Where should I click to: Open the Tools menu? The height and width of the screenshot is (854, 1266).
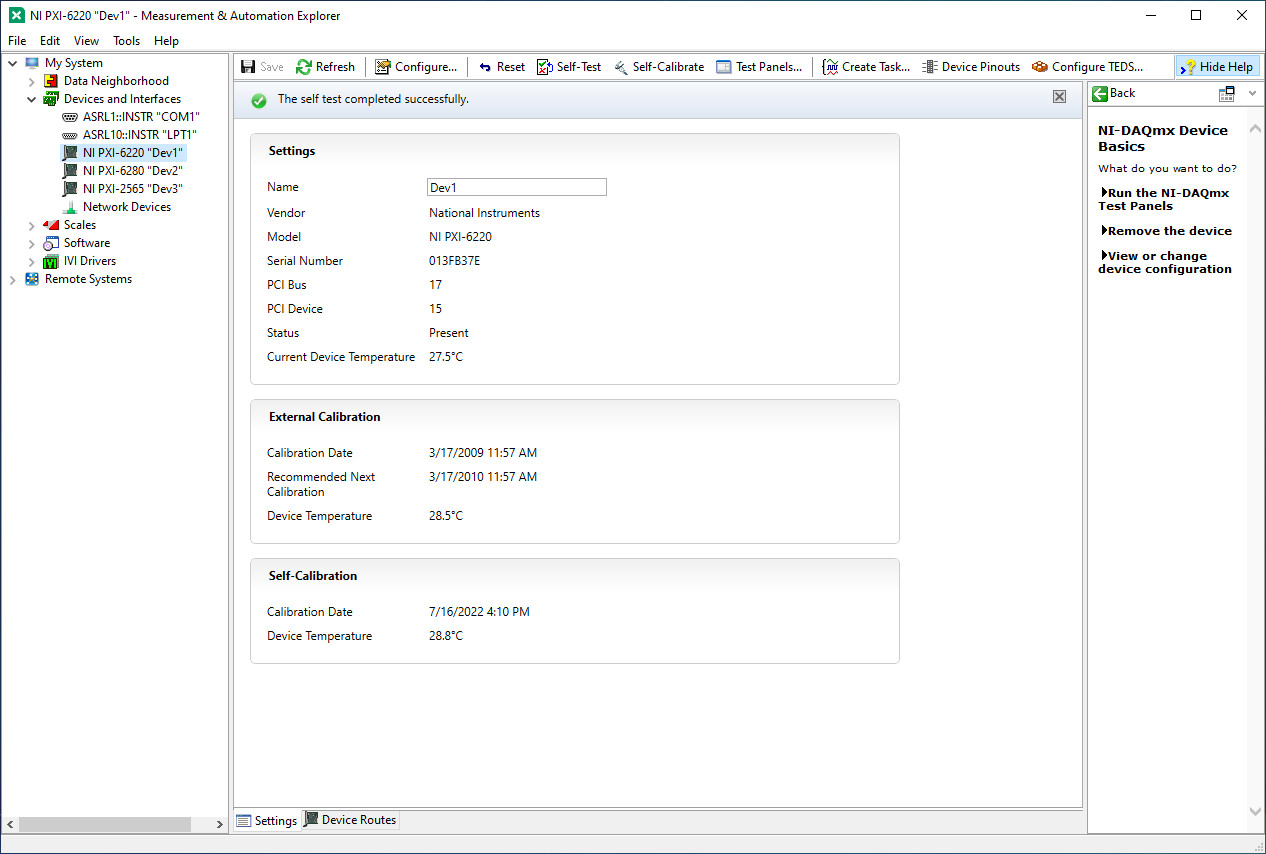[x=127, y=41]
